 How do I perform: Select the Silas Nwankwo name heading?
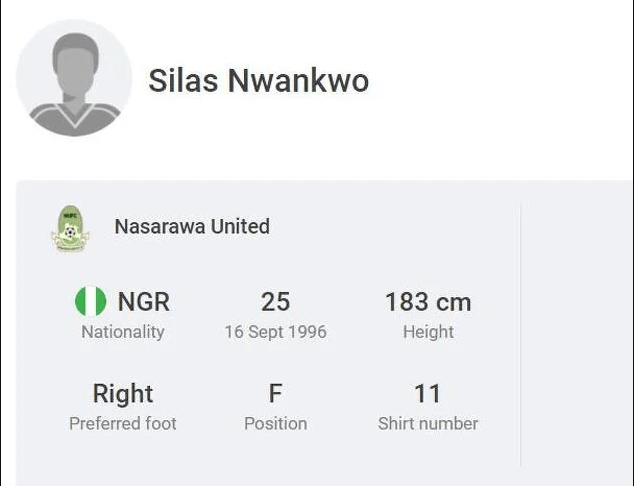[x=258, y=80]
